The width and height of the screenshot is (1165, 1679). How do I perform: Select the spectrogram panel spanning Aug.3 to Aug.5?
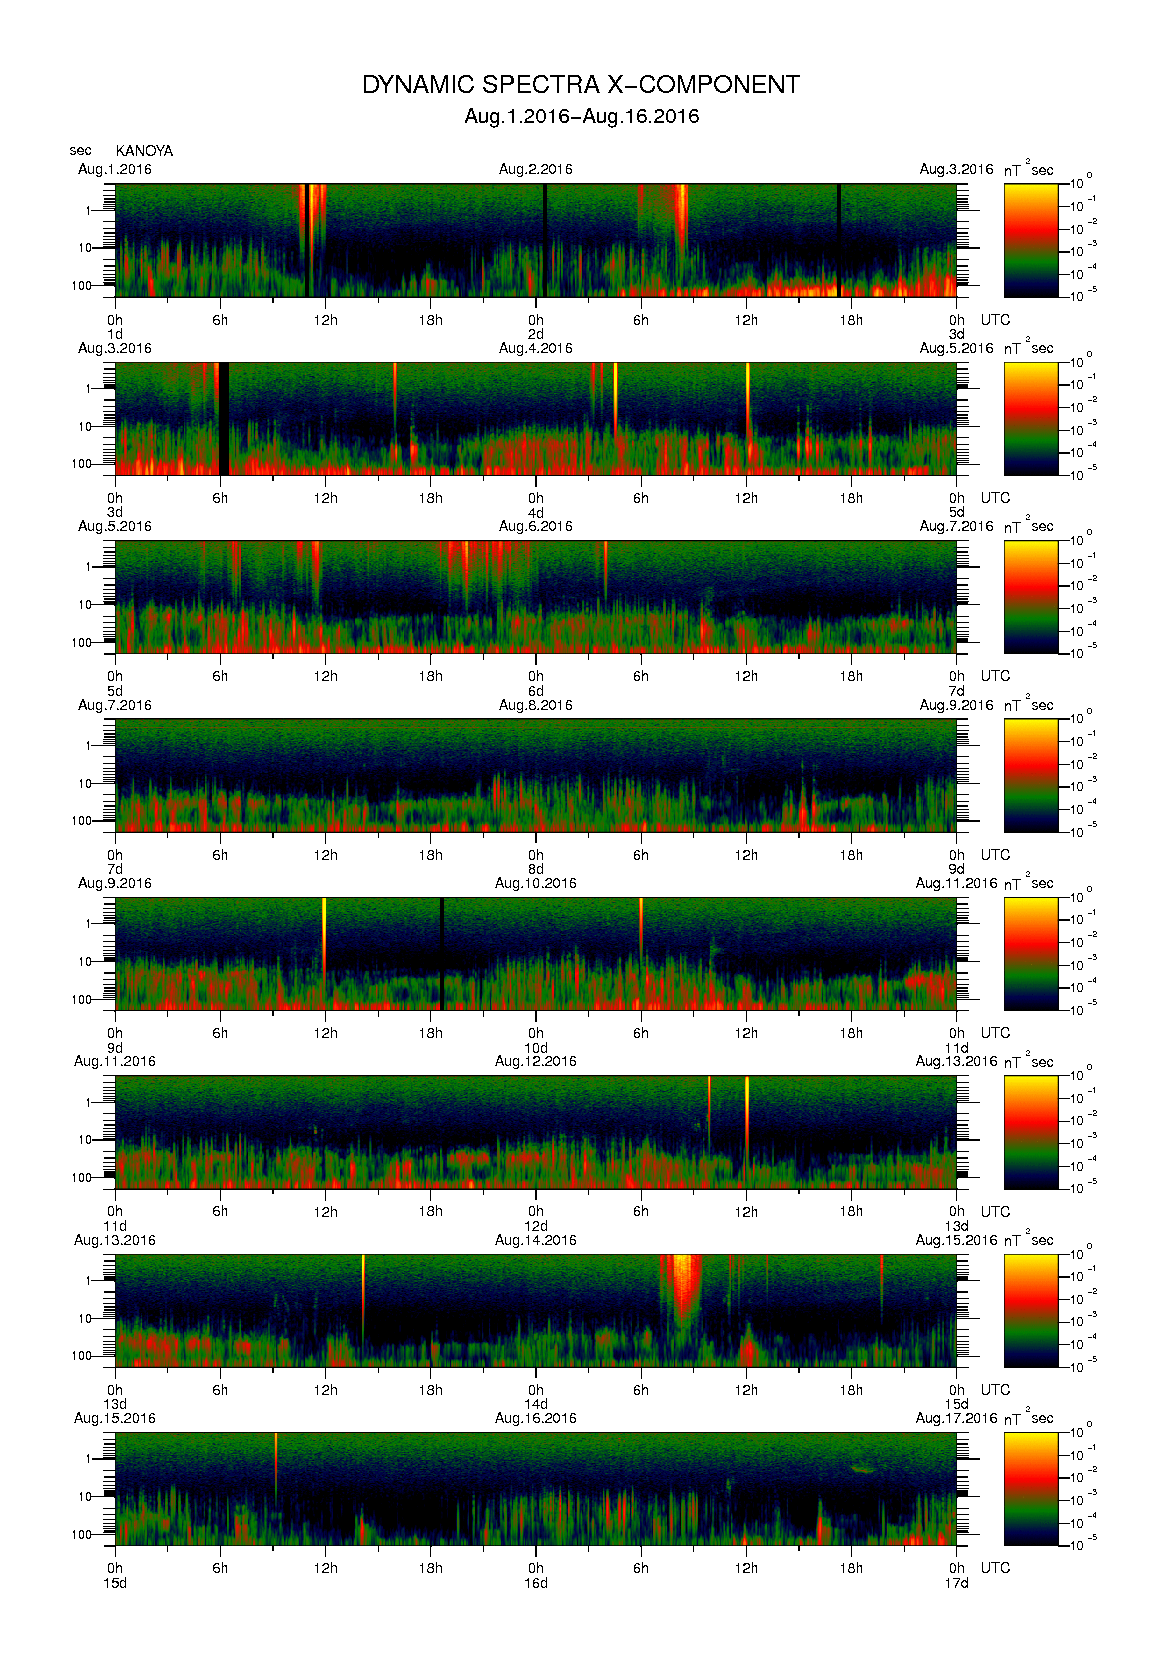point(536,418)
